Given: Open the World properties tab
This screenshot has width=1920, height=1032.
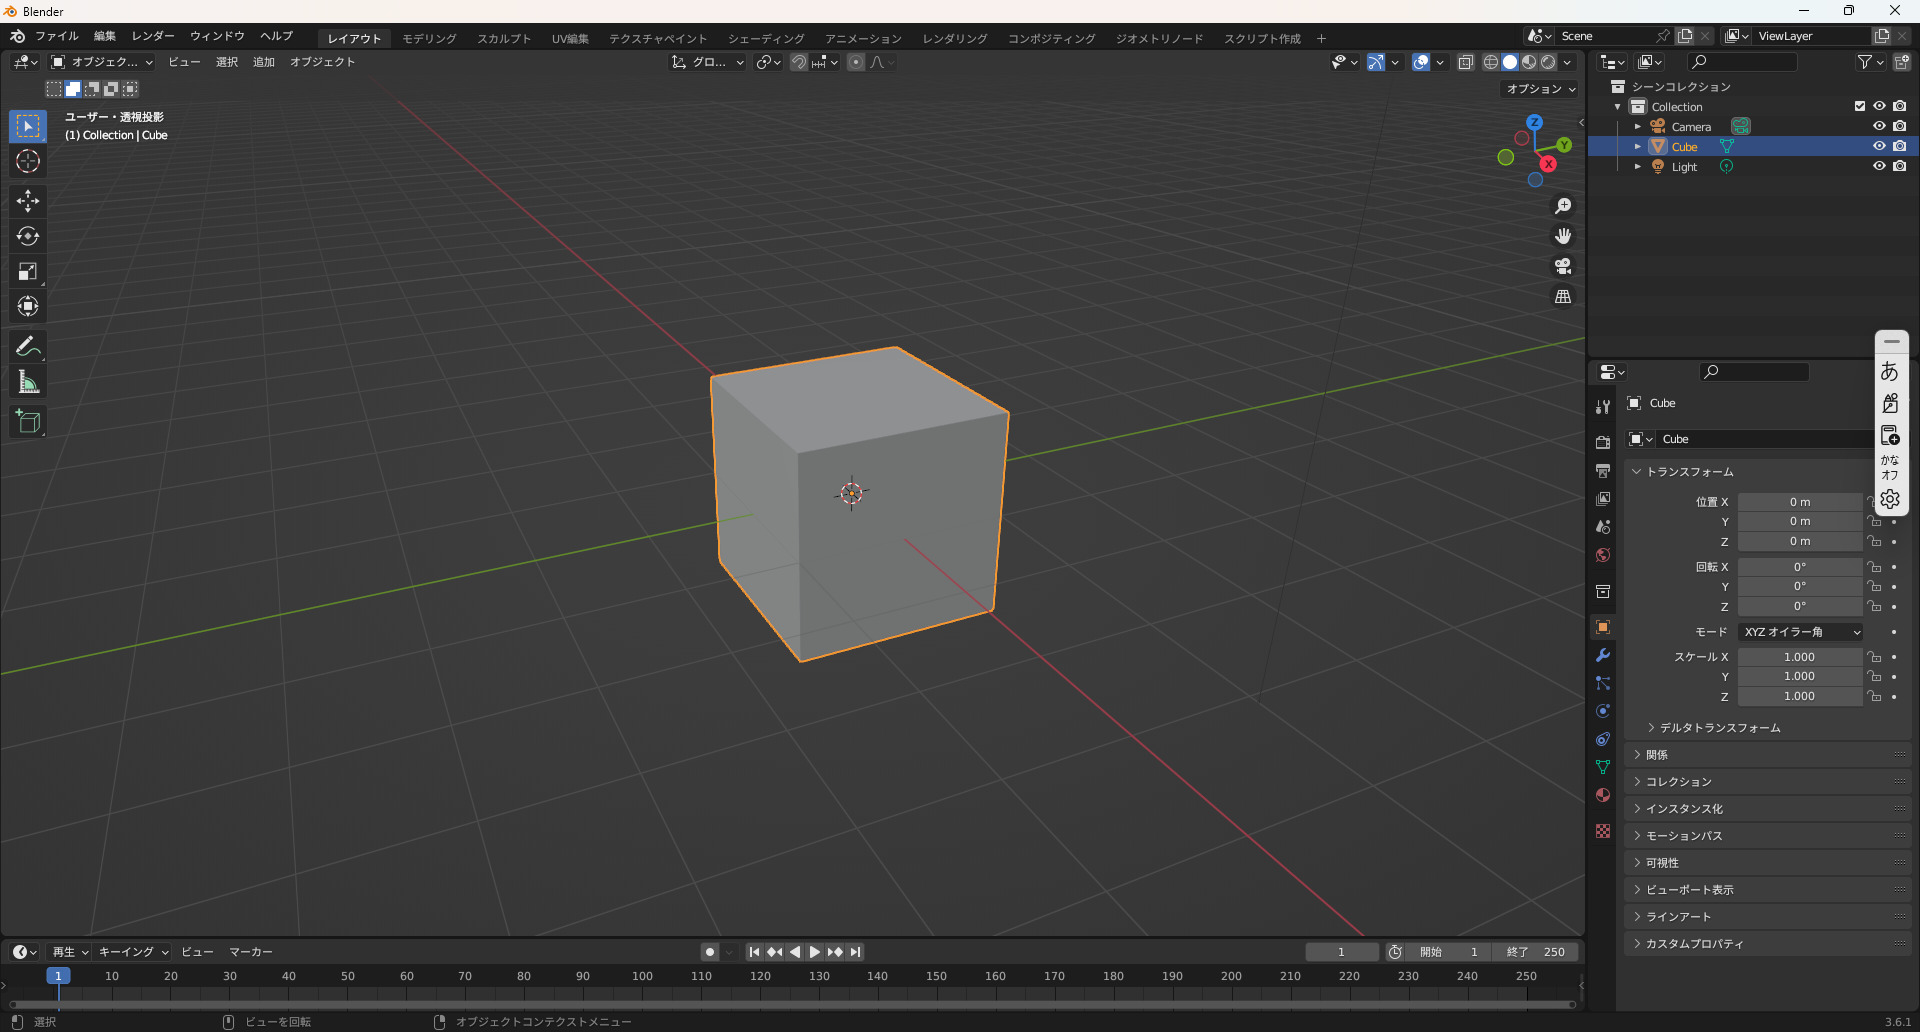Looking at the screenshot, I should pos(1603,554).
